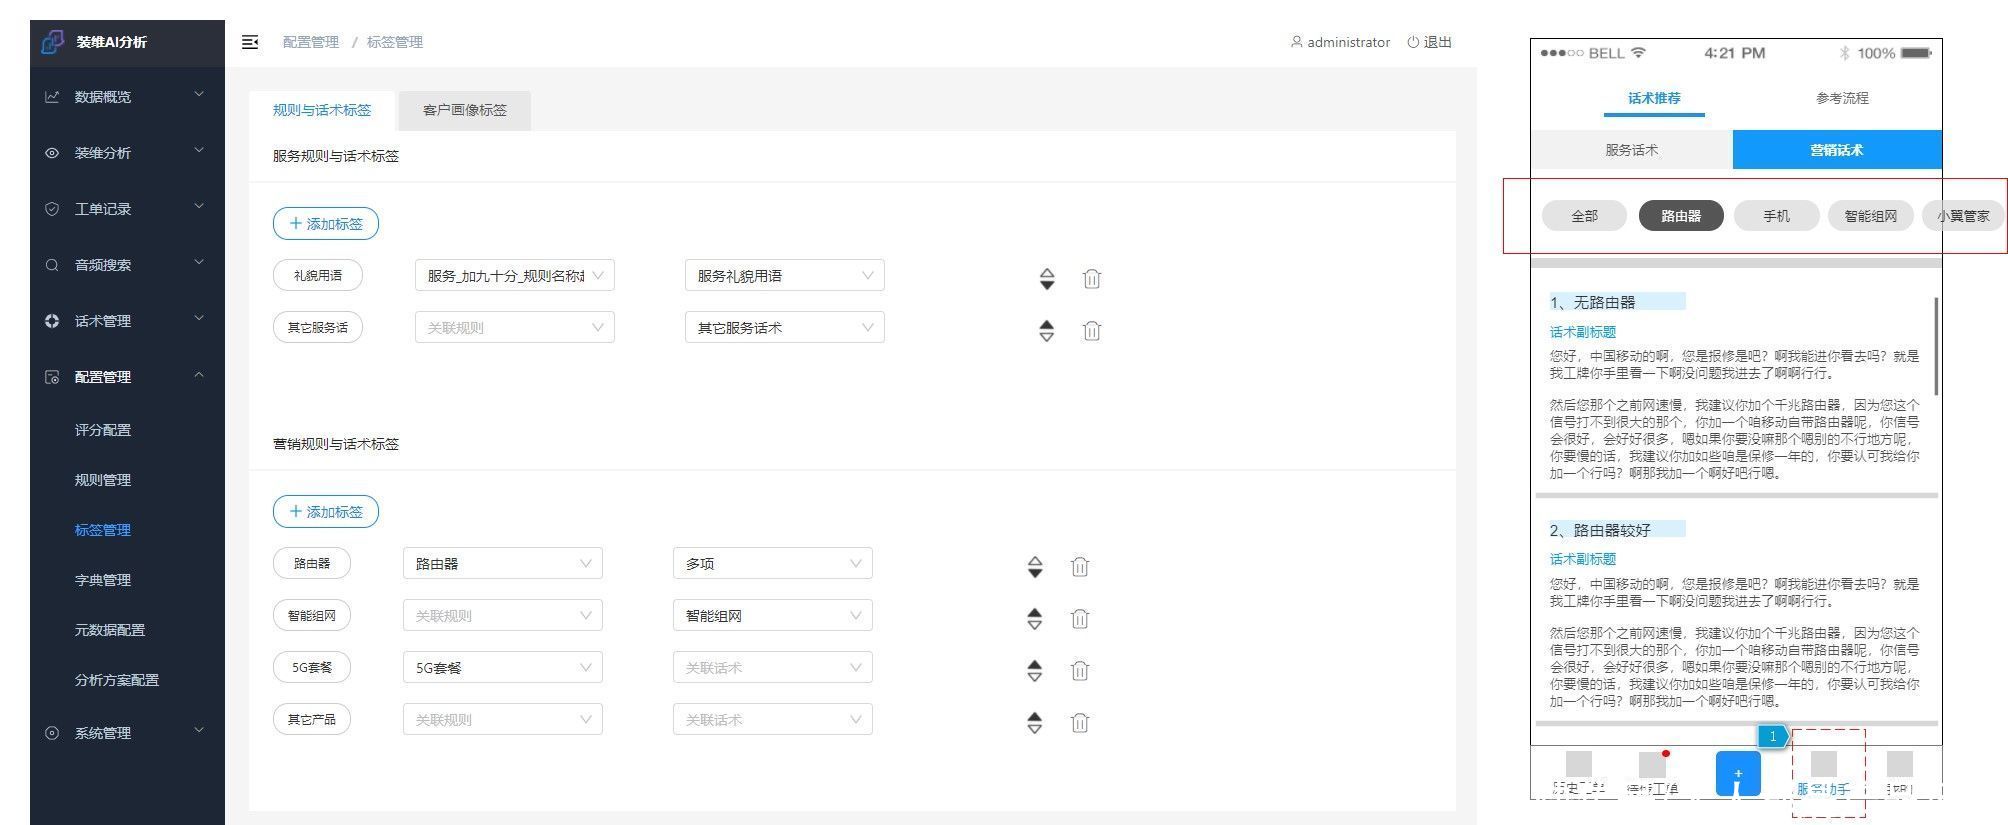This screenshot has height=825, width=2008.
Task: Switch to 规则与话术标签 tab
Action: 322,110
